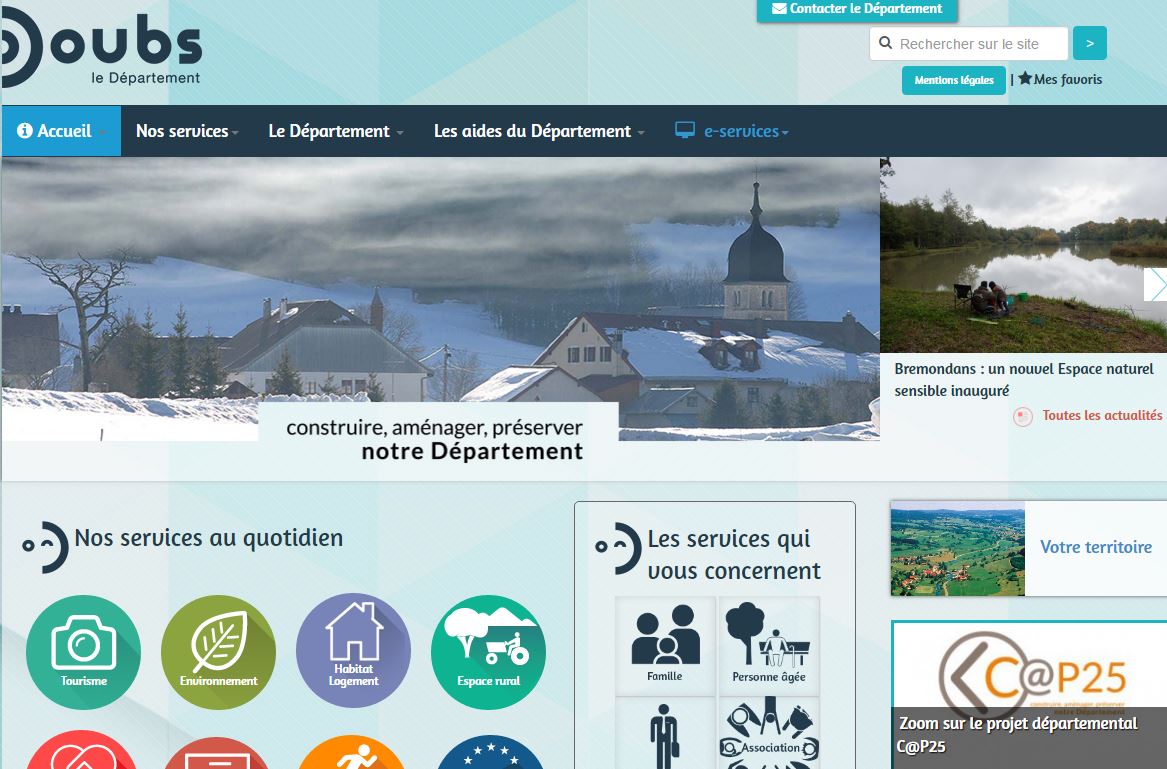The height and width of the screenshot is (769, 1167).
Task: Open the Tourisme camera icon
Action: tap(83, 651)
